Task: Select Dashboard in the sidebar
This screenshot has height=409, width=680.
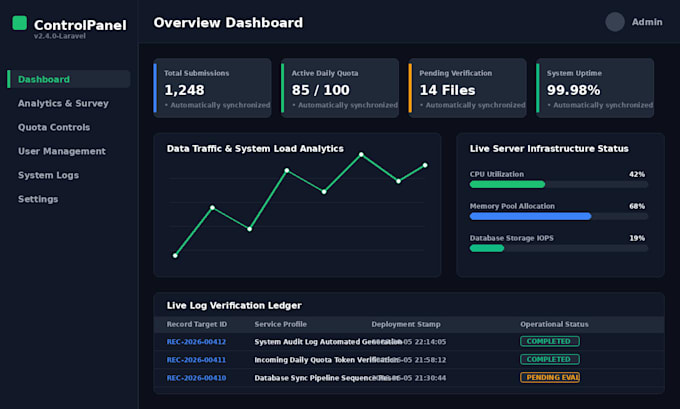Action: coord(69,79)
